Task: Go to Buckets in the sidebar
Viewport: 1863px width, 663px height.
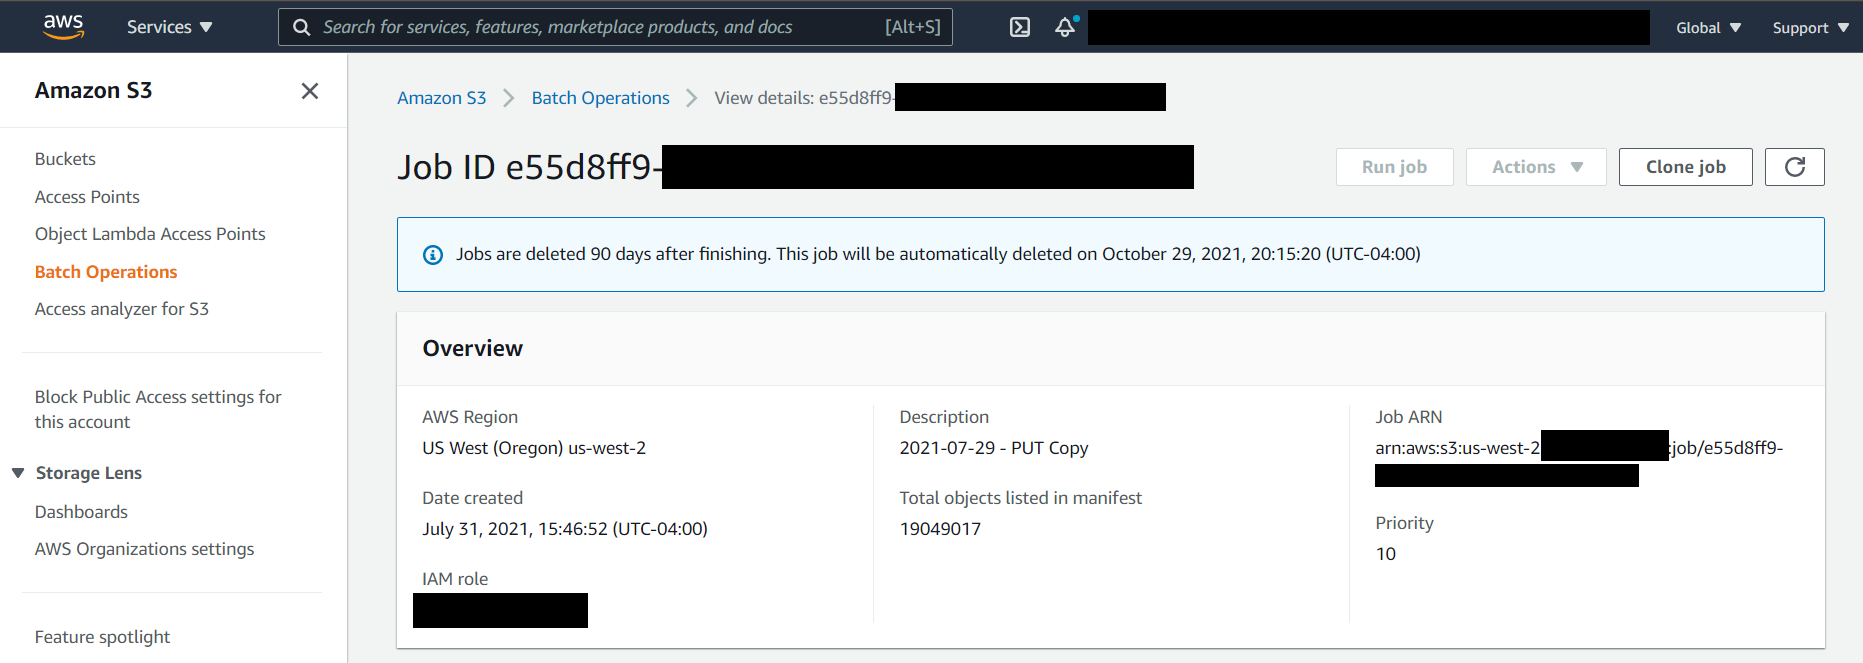Action: [x=65, y=158]
